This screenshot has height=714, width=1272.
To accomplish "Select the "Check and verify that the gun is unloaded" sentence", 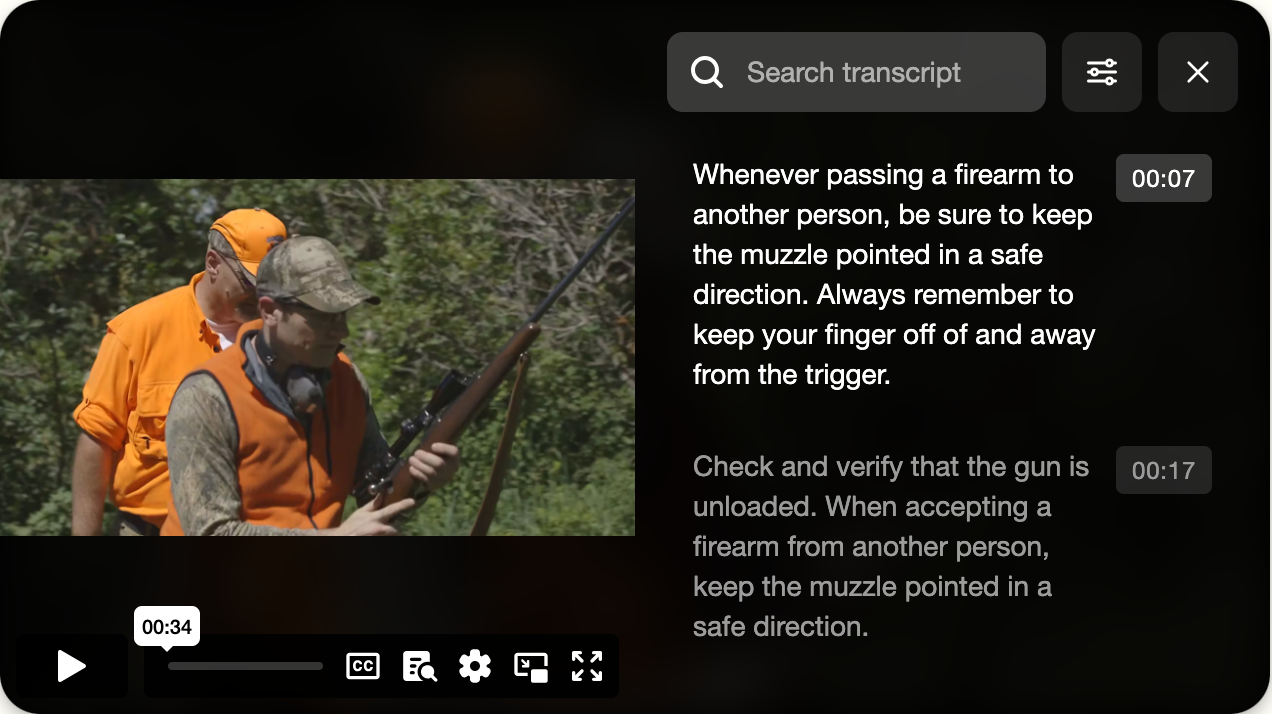I will point(891,486).
